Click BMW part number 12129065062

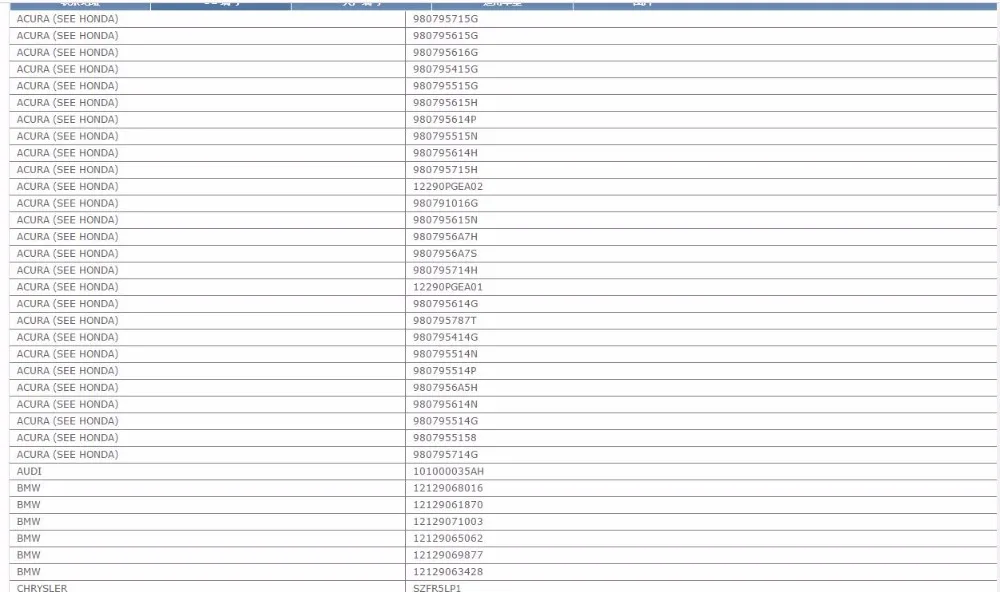point(448,538)
